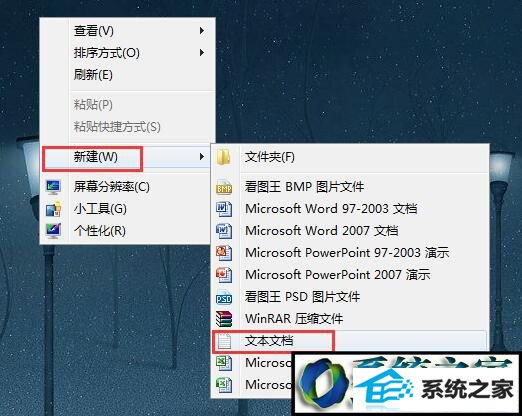The height and width of the screenshot is (416, 522).
Task: Create a new 文件夹(F) folder
Action: click(350, 157)
